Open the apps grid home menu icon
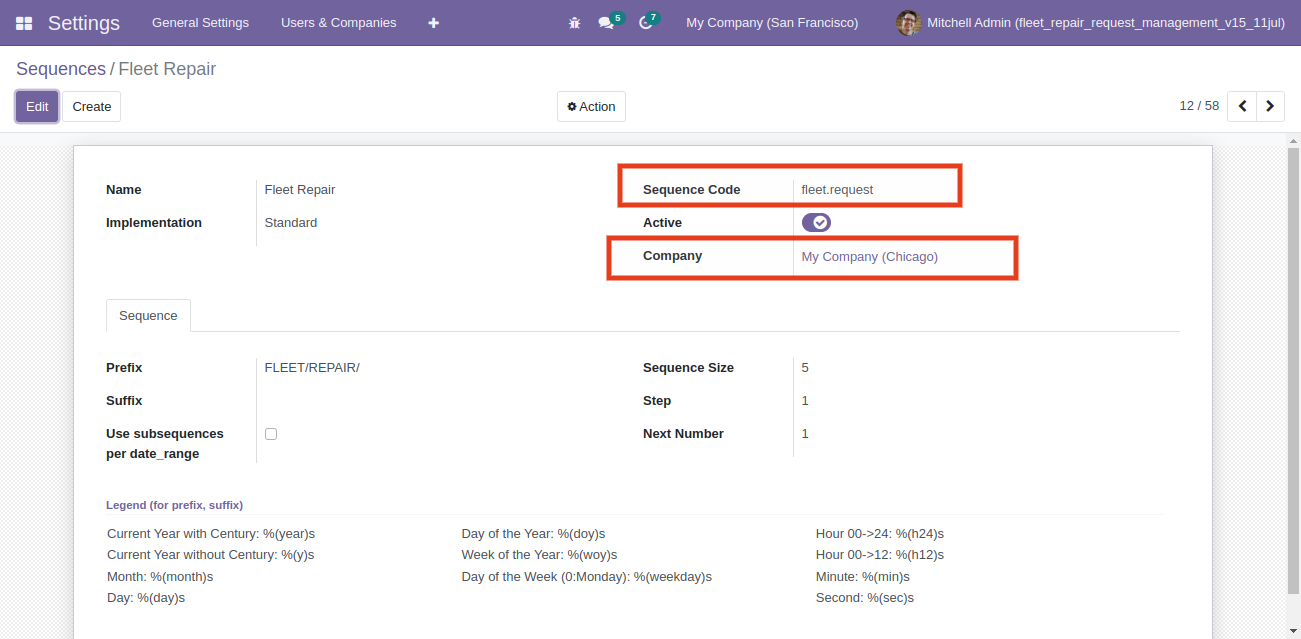 point(24,22)
